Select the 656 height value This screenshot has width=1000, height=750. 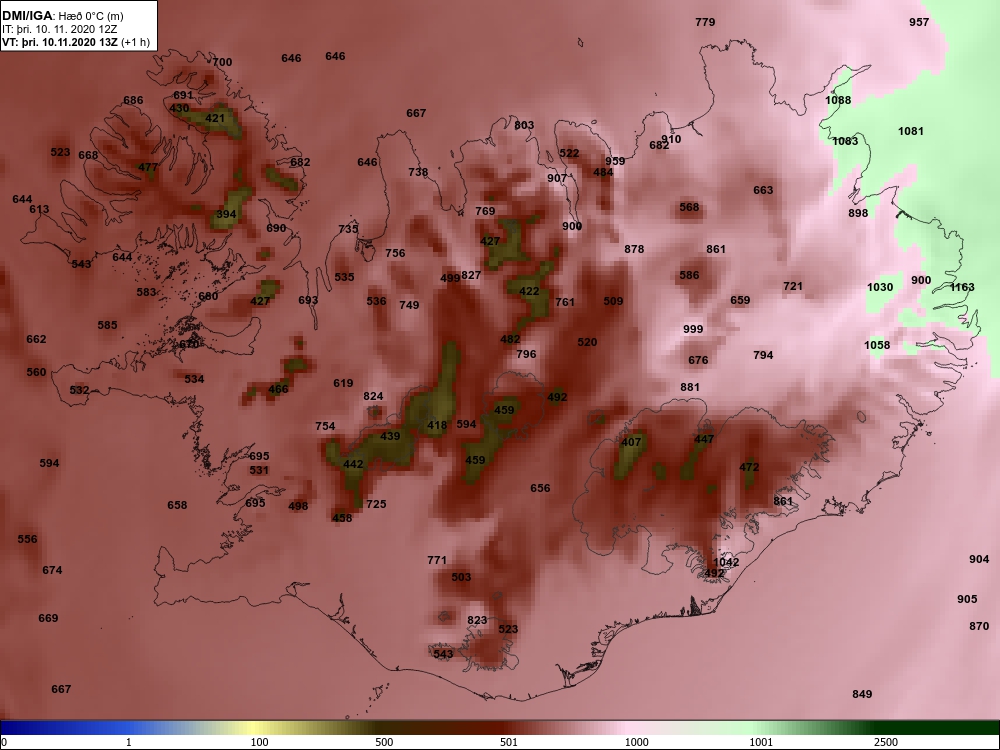coord(540,488)
